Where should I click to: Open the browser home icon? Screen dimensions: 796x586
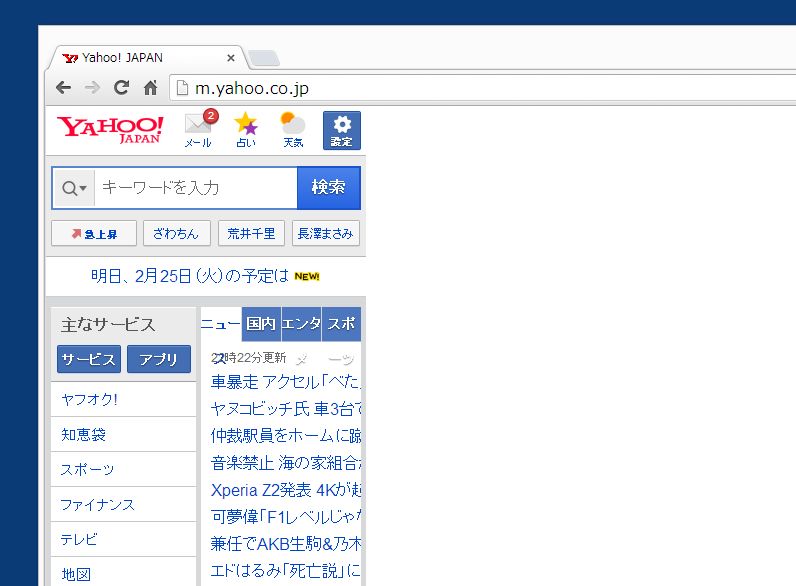click(x=150, y=88)
